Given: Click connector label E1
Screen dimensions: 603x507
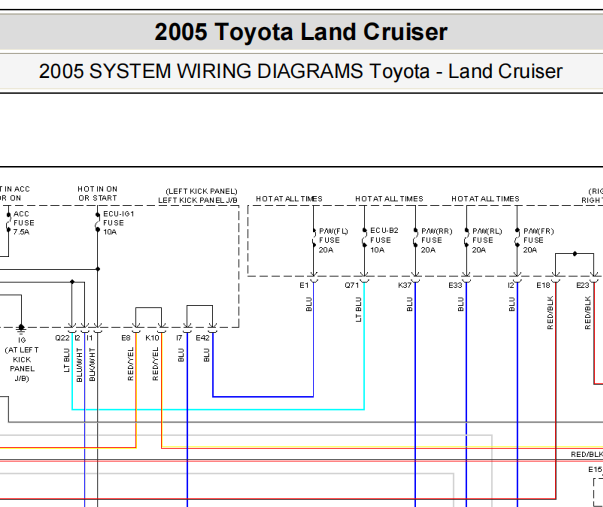Looking at the screenshot, I should 304,285.
